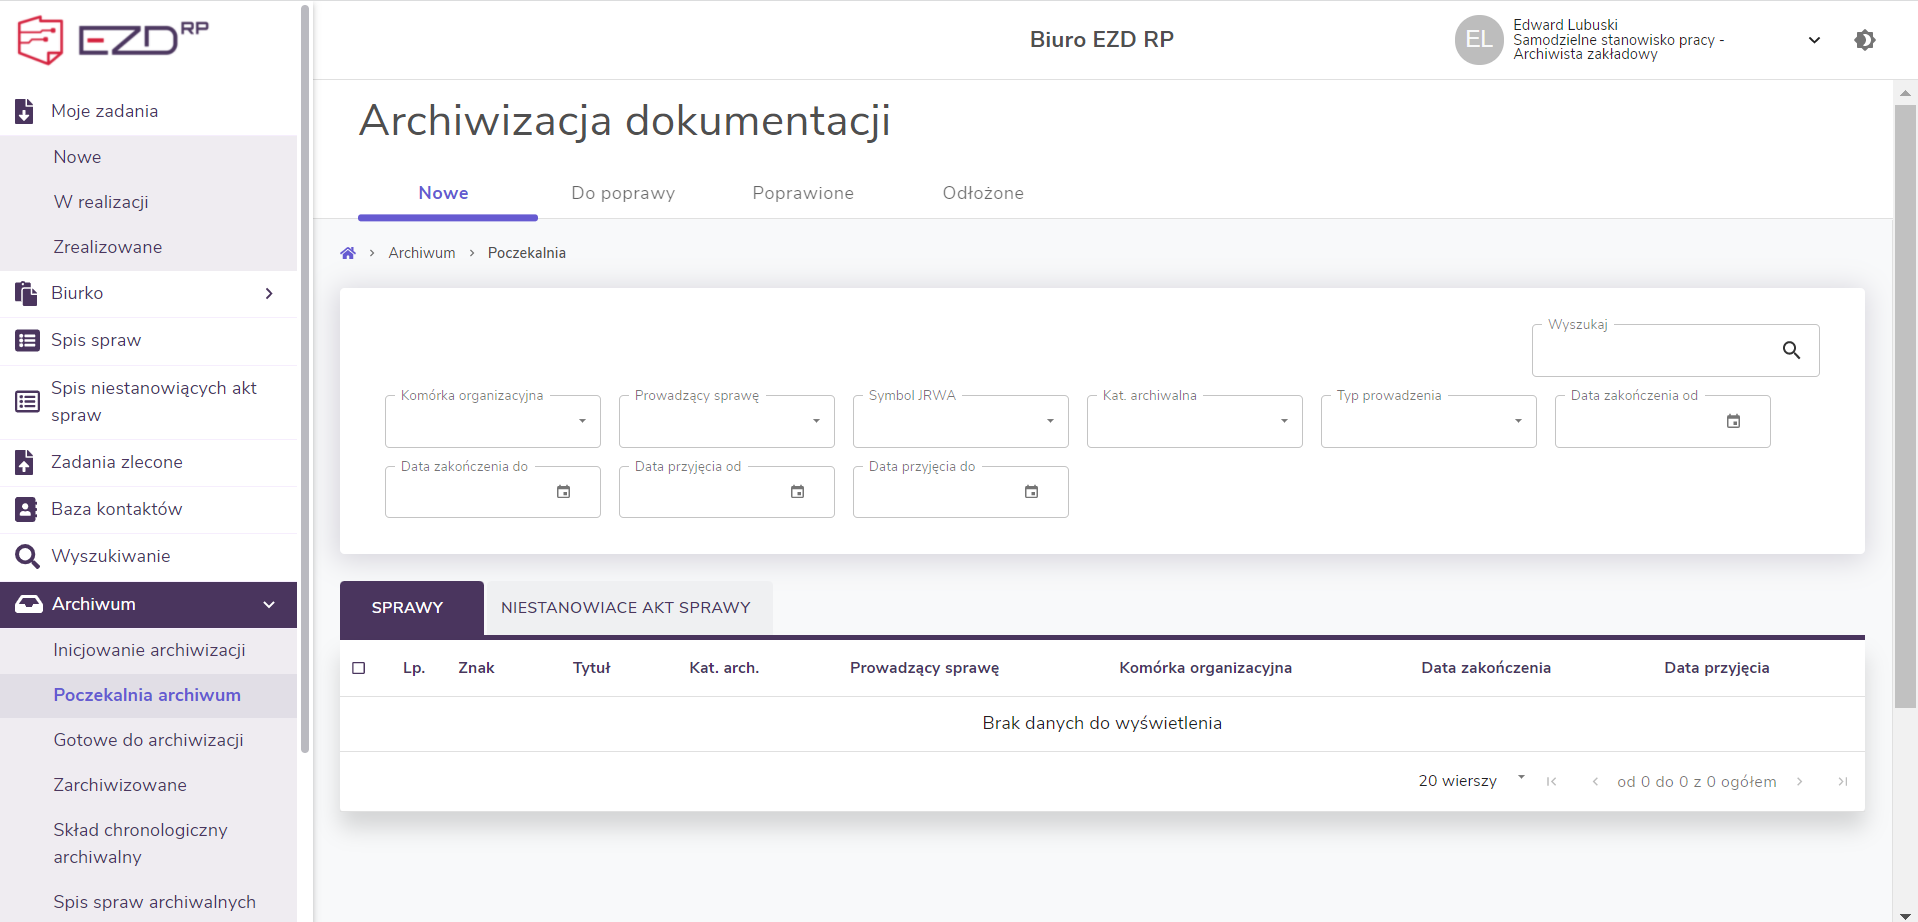
Task: Expand the Biurko sidebar submenu
Action: (x=268, y=293)
